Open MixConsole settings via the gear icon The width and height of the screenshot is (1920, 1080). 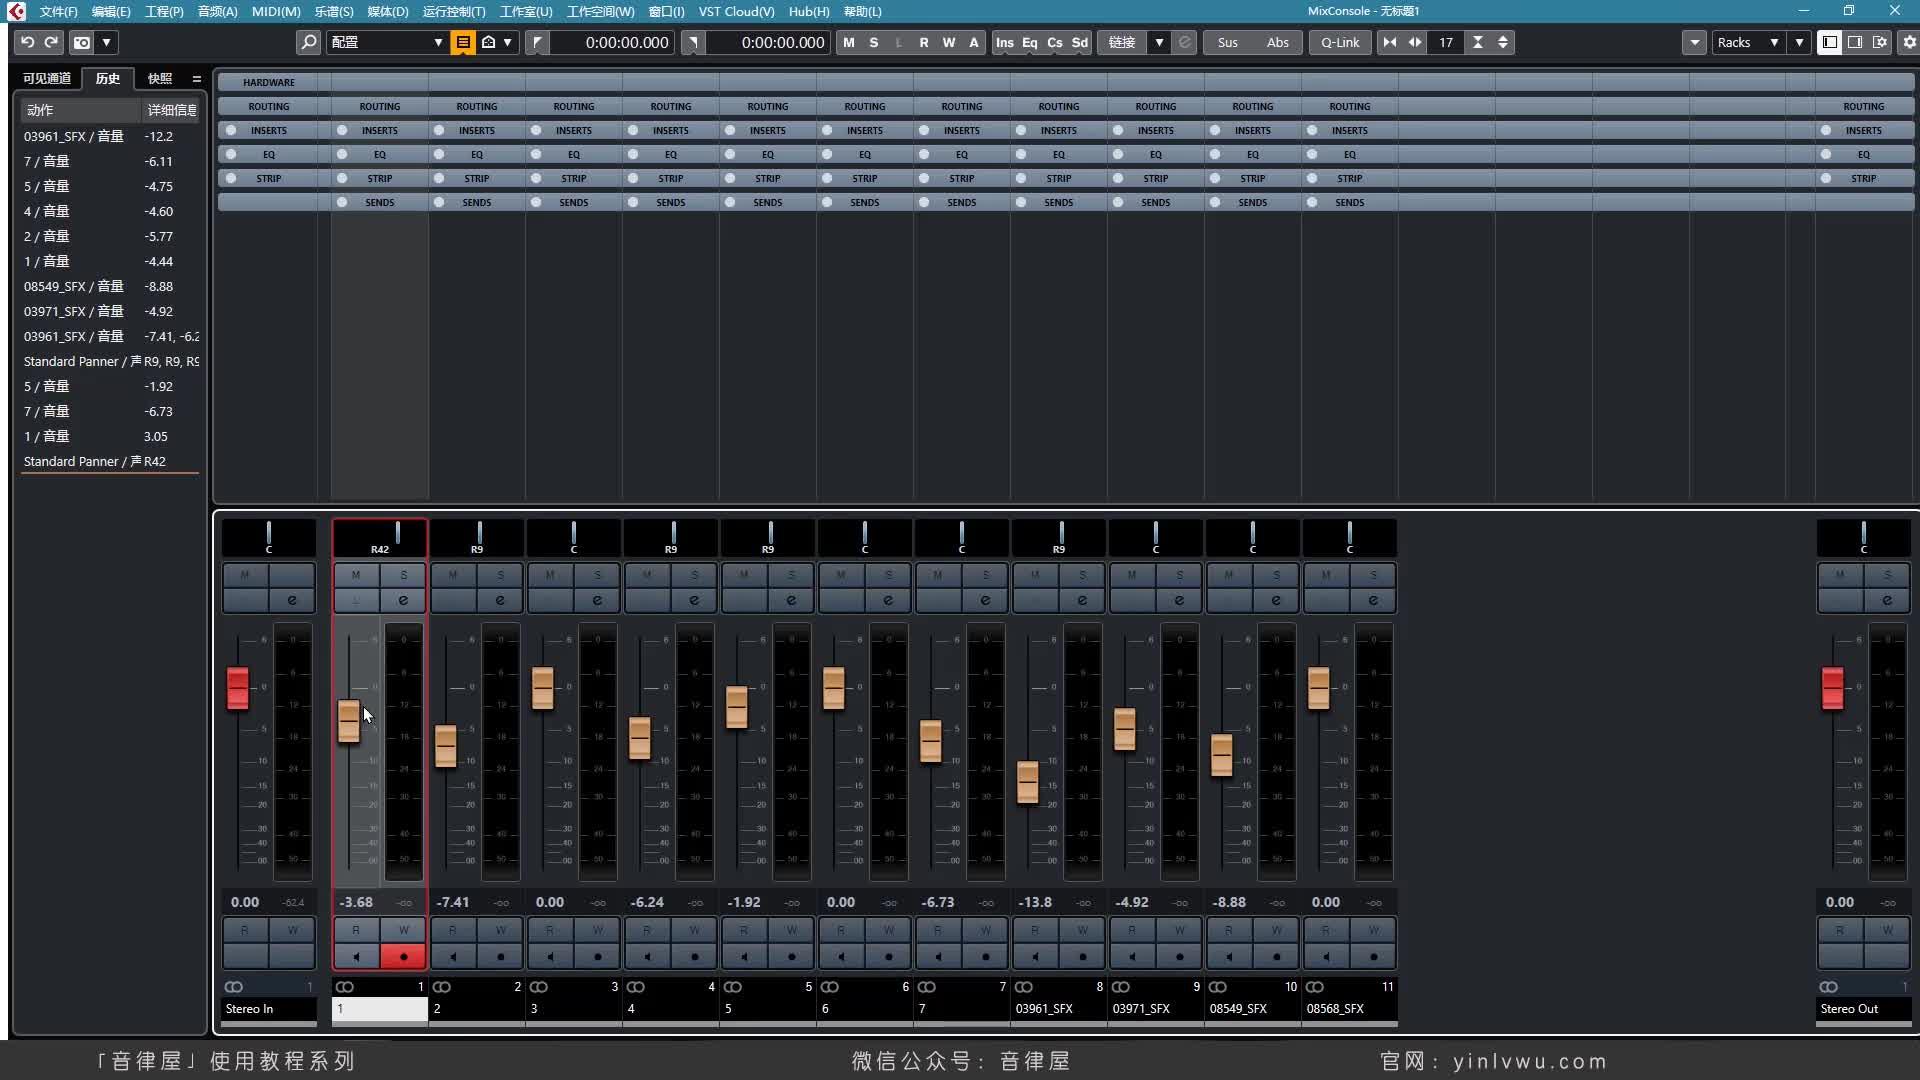pyautogui.click(x=1909, y=42)
